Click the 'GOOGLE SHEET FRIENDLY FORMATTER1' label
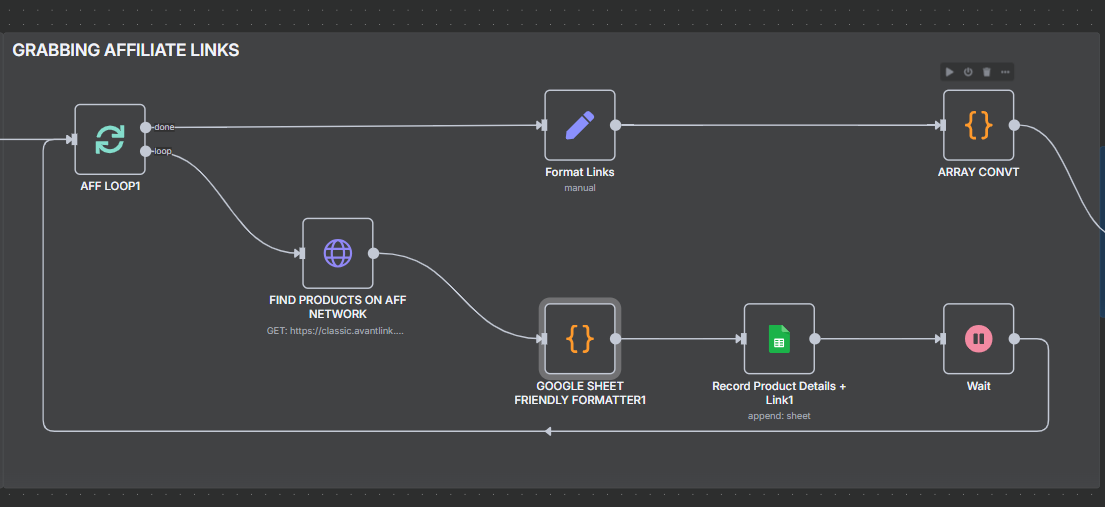1105x507 pixels. 580,393
